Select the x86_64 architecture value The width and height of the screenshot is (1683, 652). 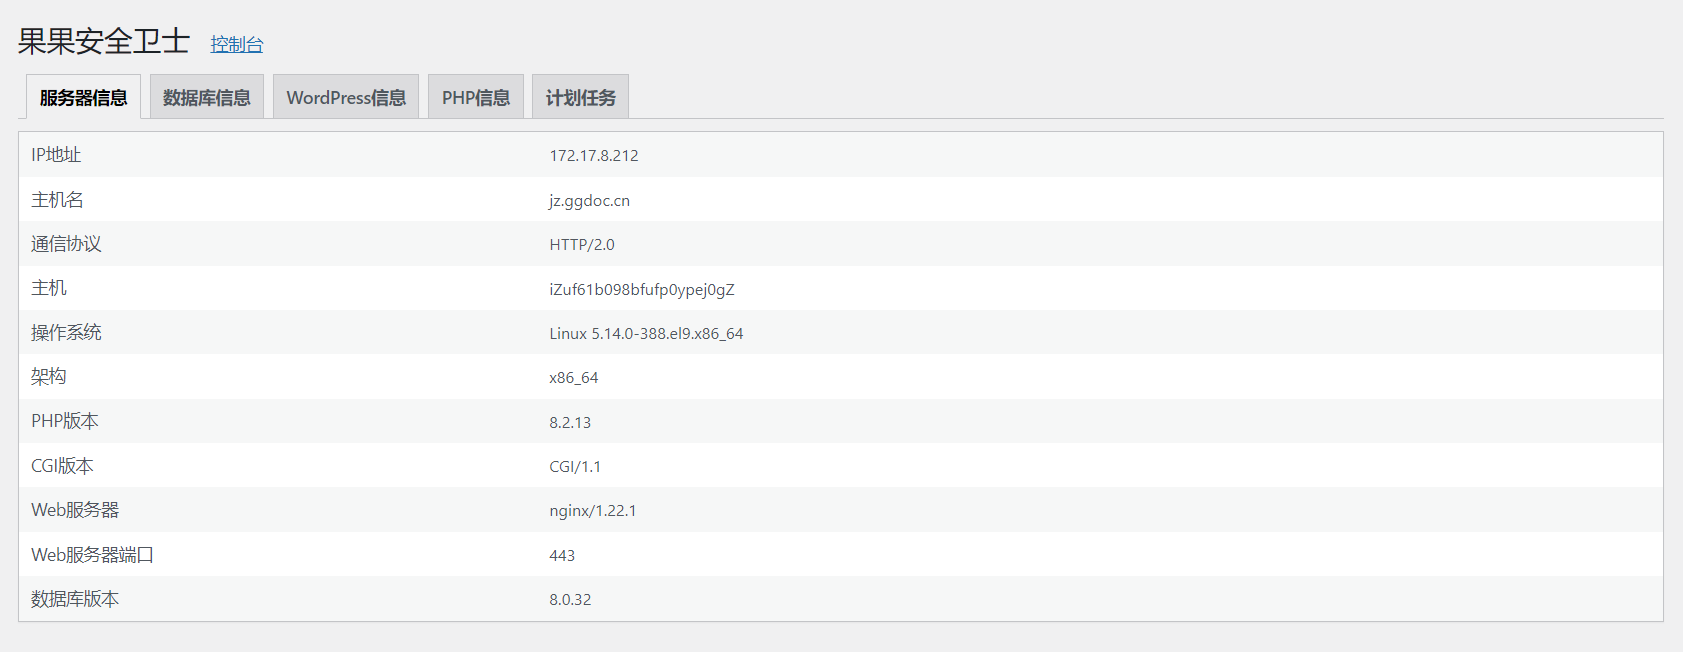[x=574, y=378]
